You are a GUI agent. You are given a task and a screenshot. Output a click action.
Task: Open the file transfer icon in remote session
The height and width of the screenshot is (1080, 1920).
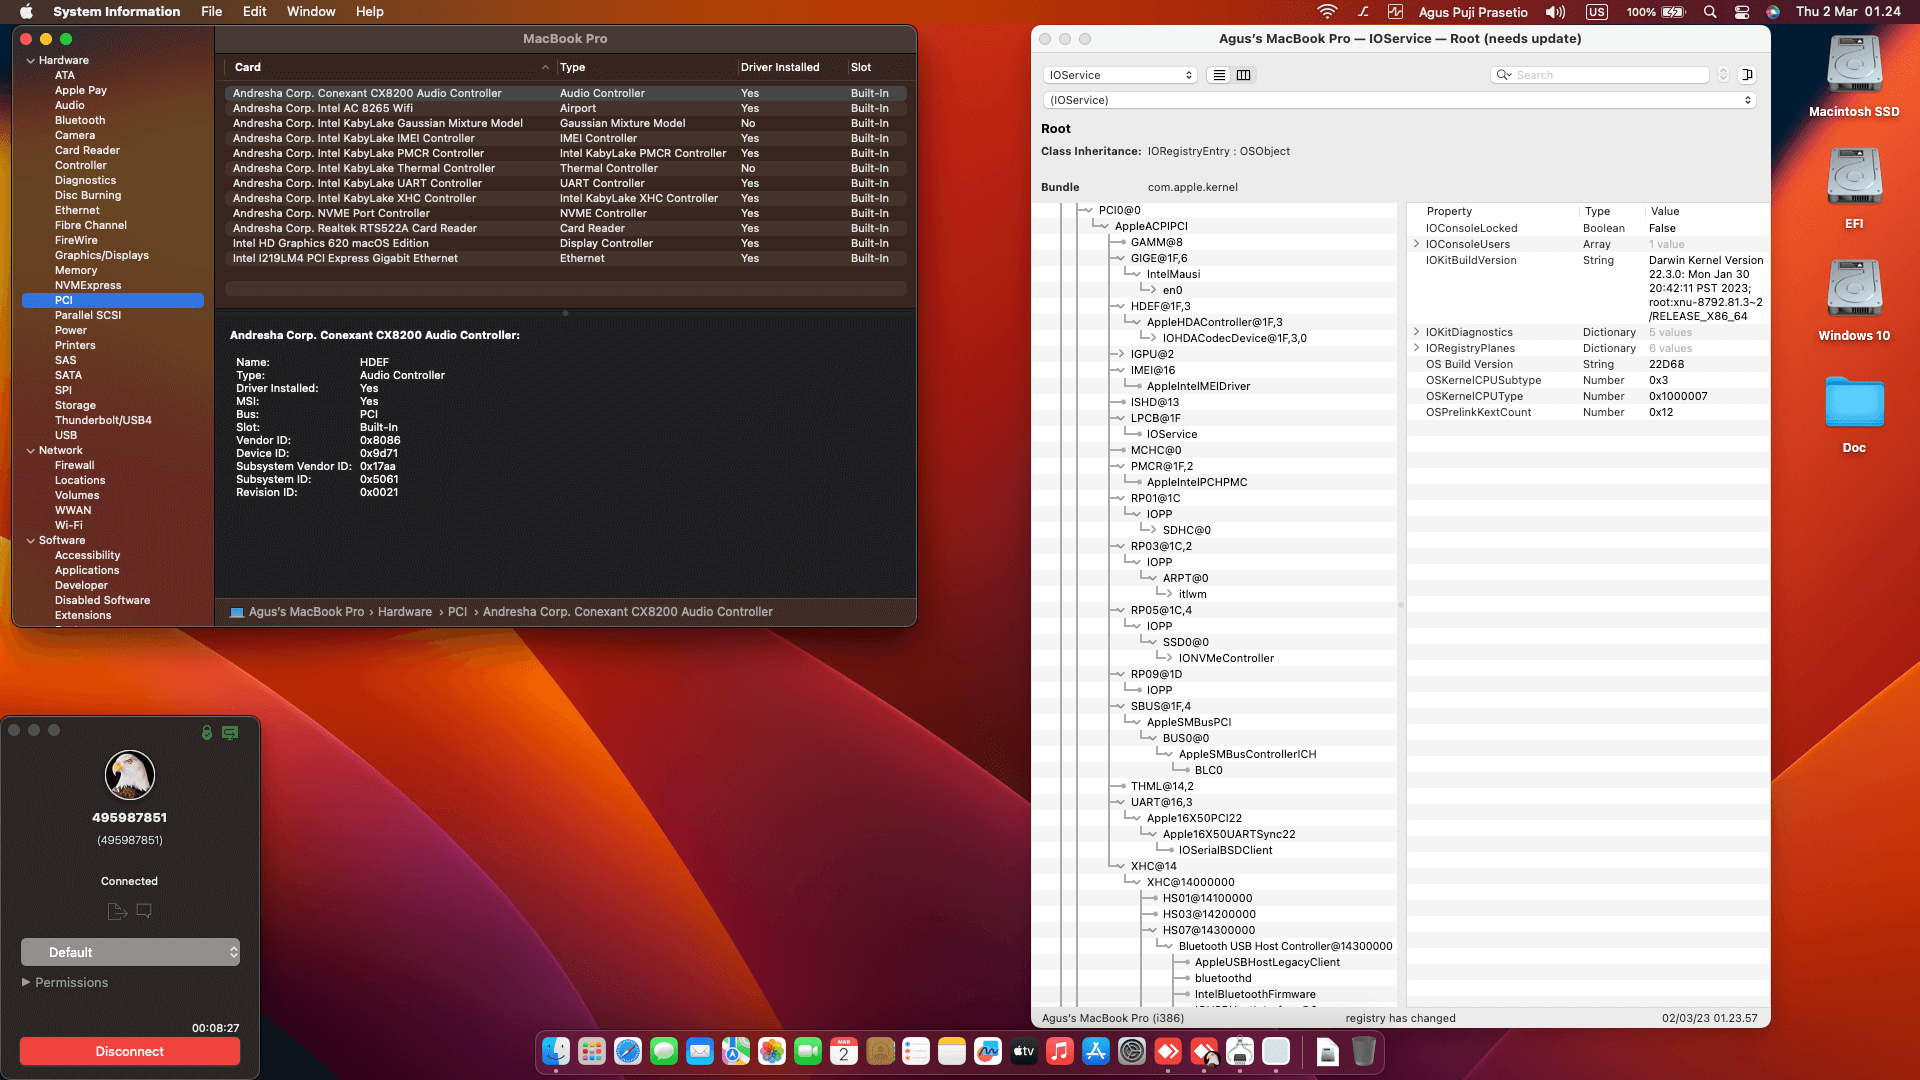(x=116, y=911)
